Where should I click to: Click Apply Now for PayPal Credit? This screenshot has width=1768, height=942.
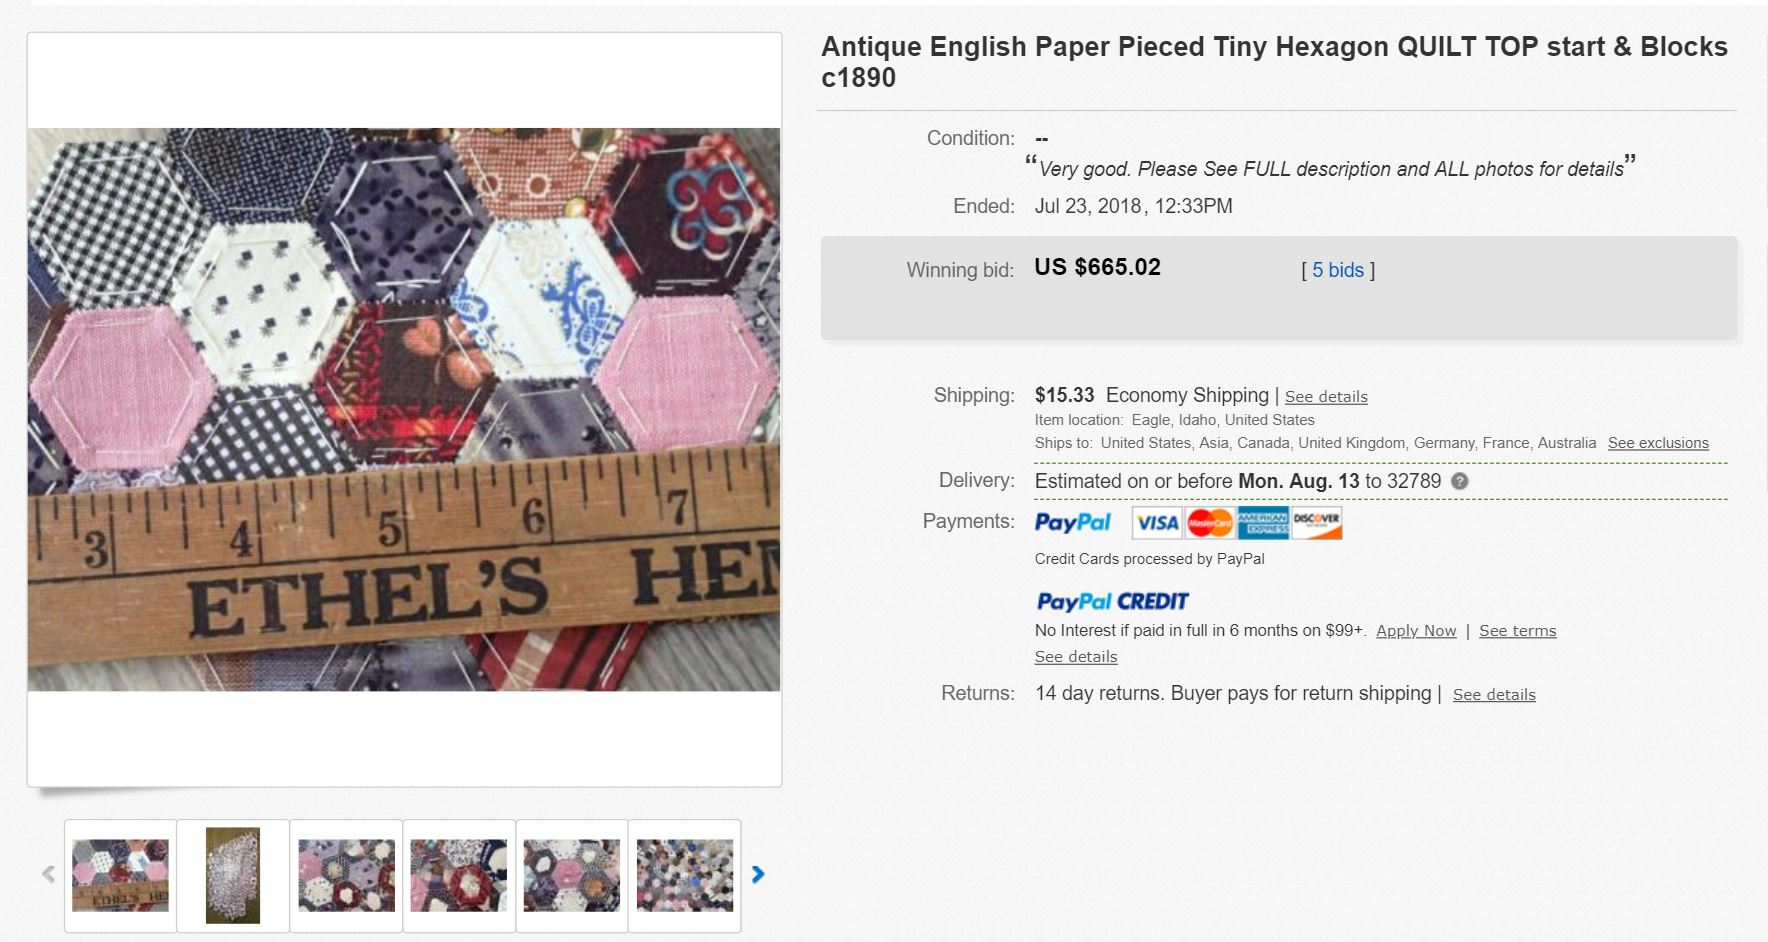pyautogui.click(x=1416, y=631)
